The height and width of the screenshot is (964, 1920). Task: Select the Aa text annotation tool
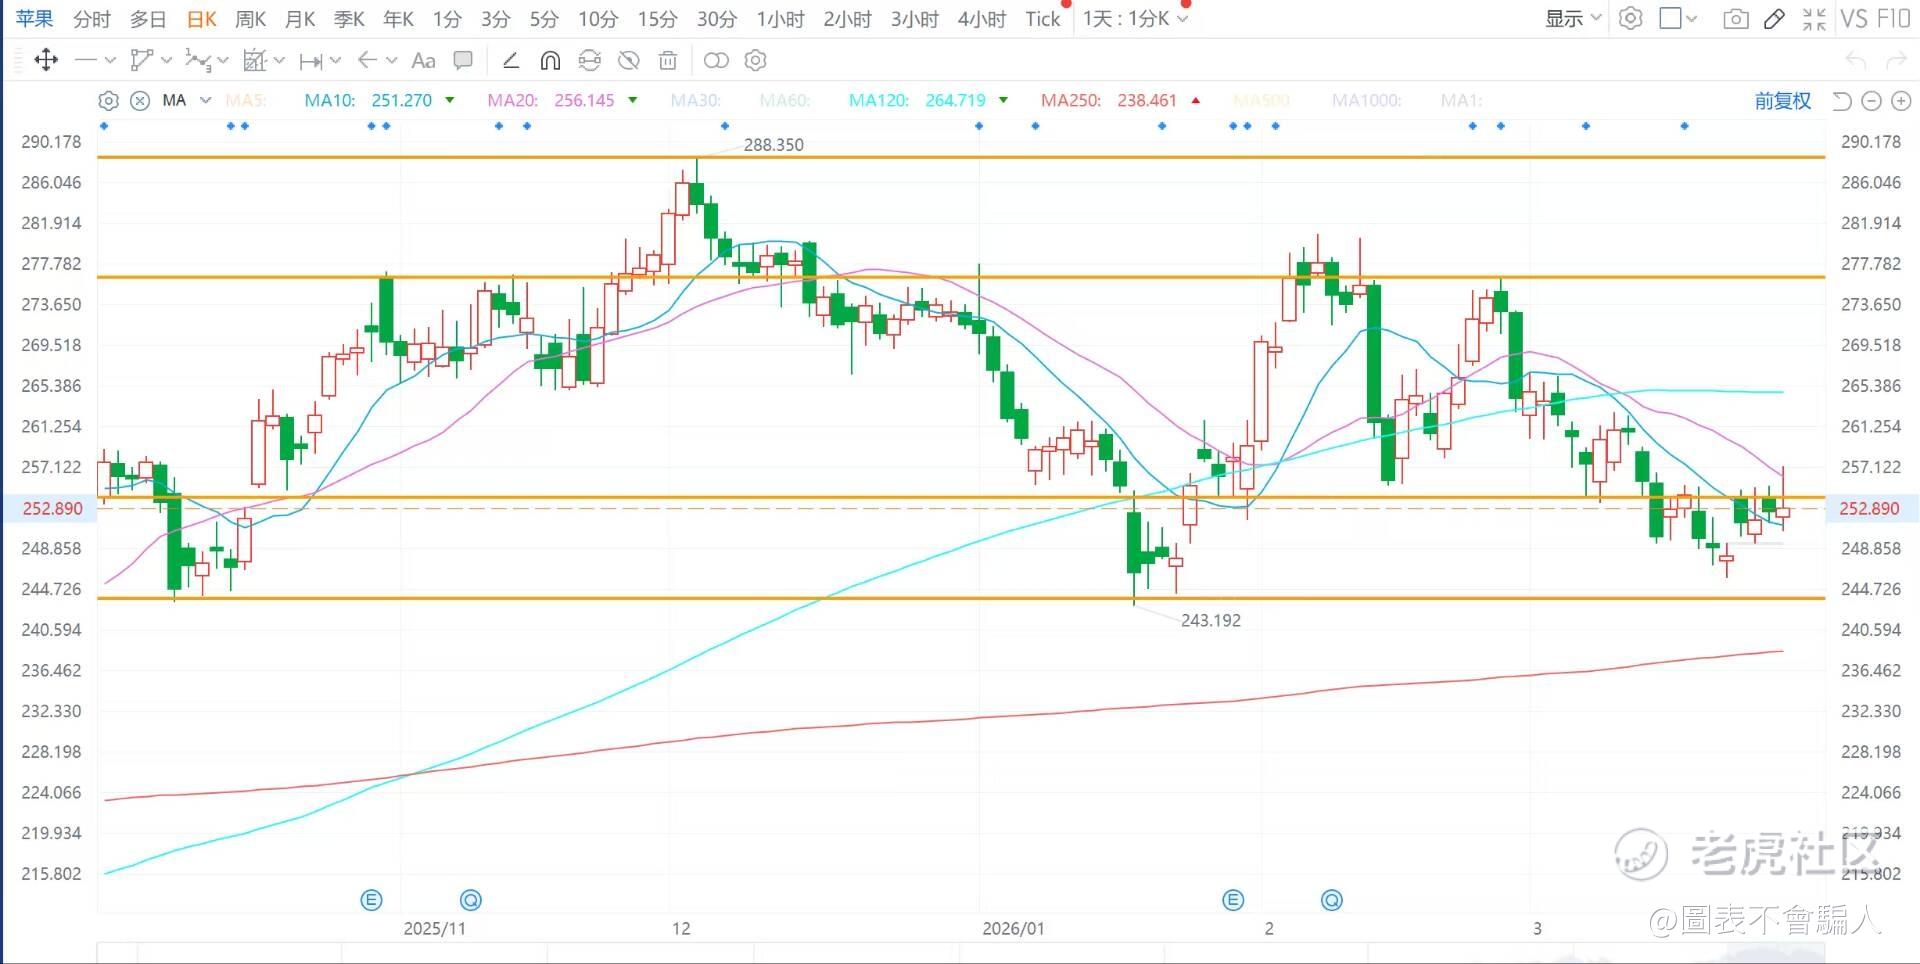pos(424,60)
